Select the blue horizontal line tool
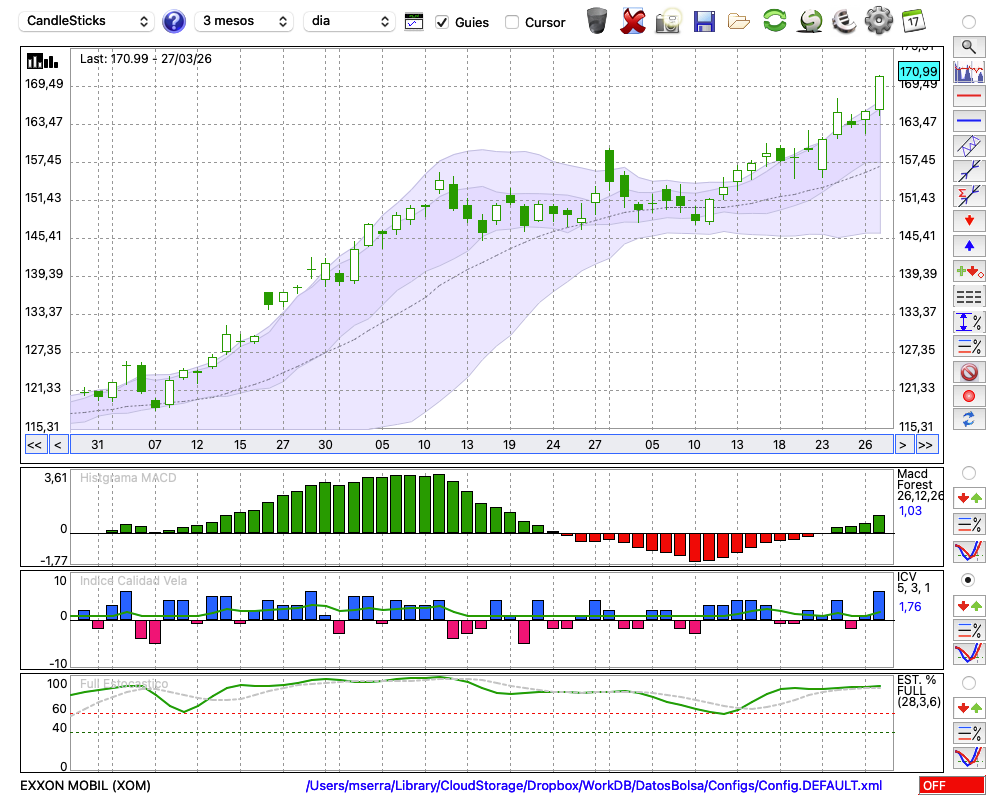1000x800 pixels. (x=968, y=121)
